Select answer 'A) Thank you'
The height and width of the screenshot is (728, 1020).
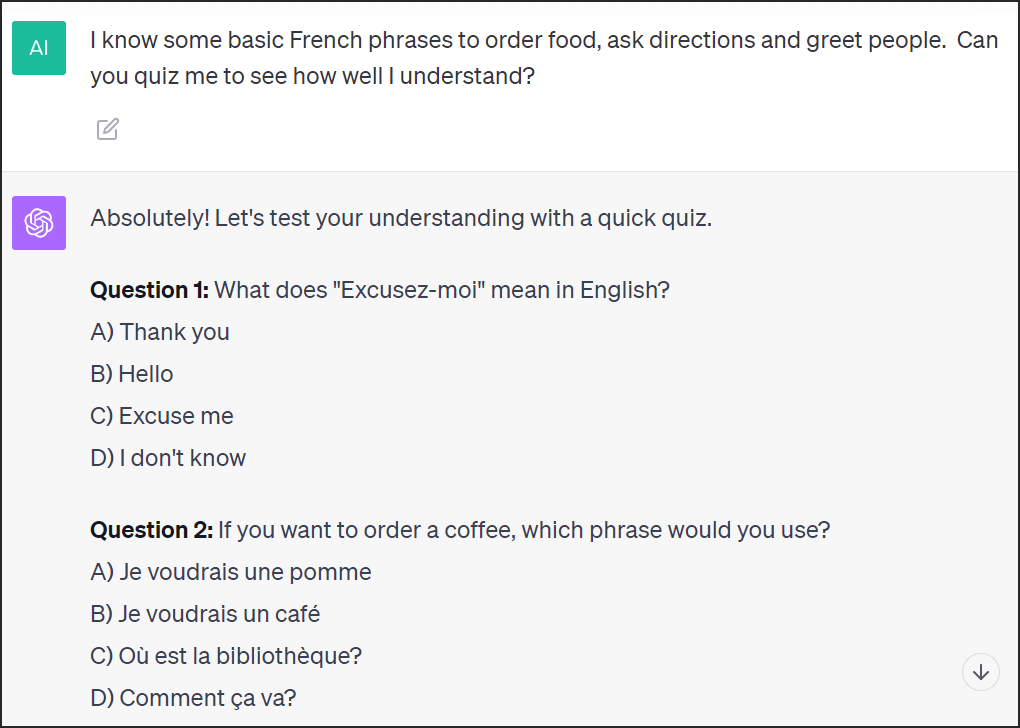point(160,332)
